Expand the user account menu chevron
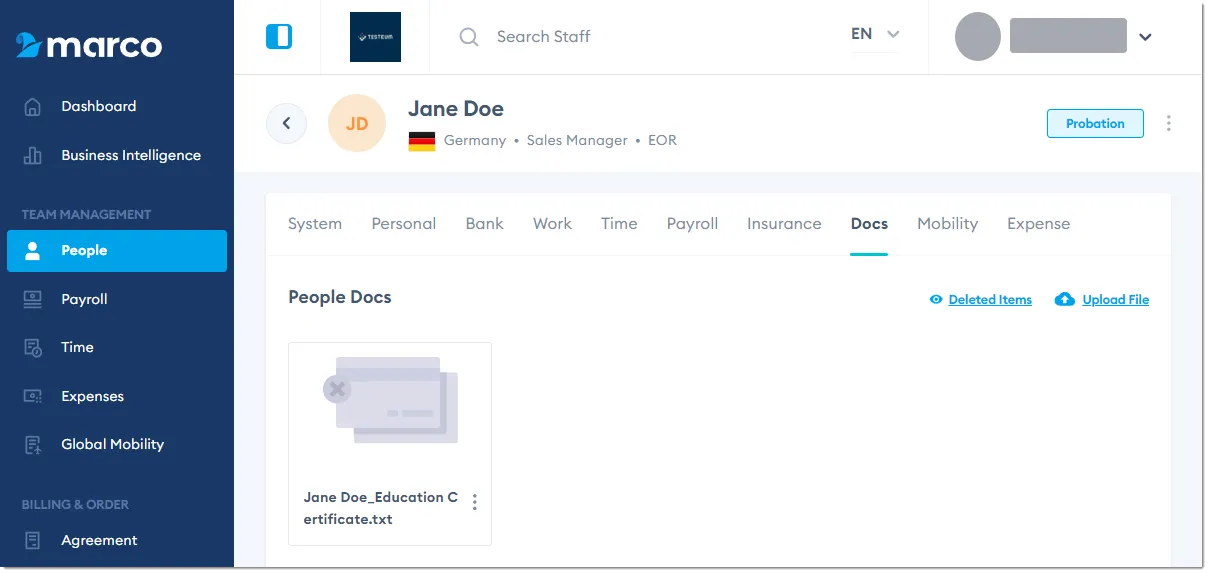This screenshot has height=573, width=1208. tap(1145, 38)
